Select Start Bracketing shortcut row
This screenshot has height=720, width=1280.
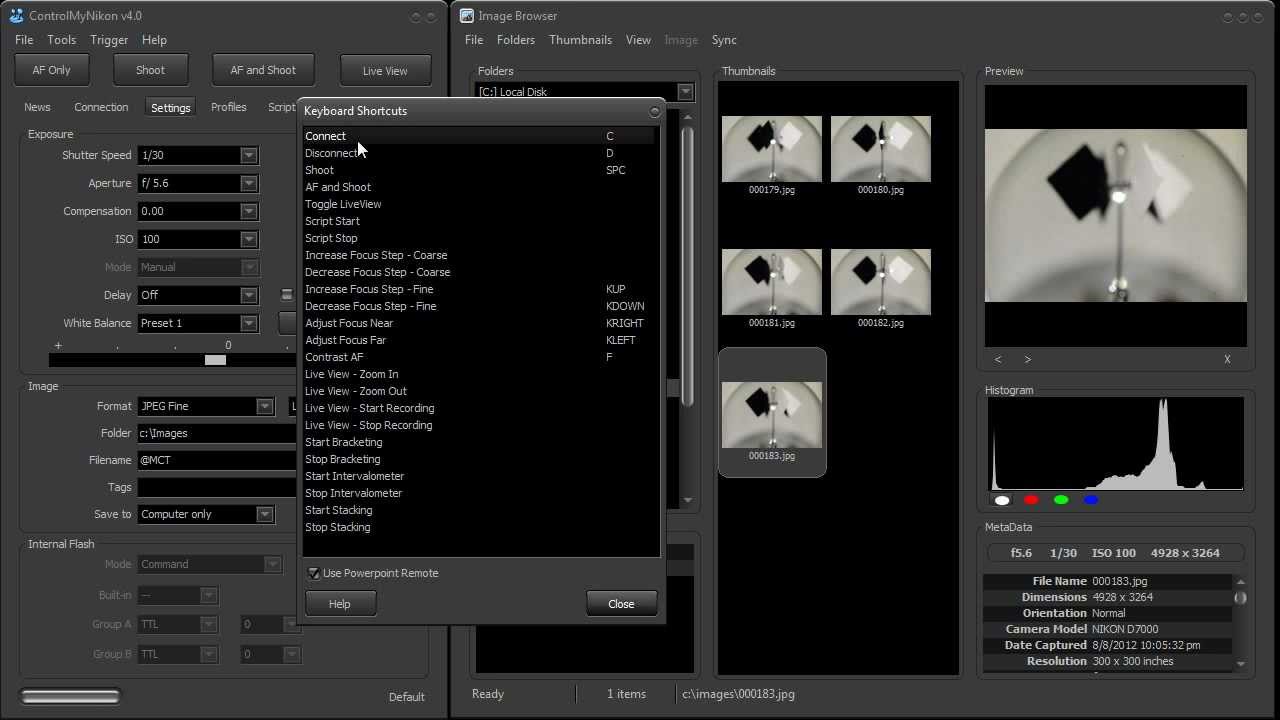point(479,442)
